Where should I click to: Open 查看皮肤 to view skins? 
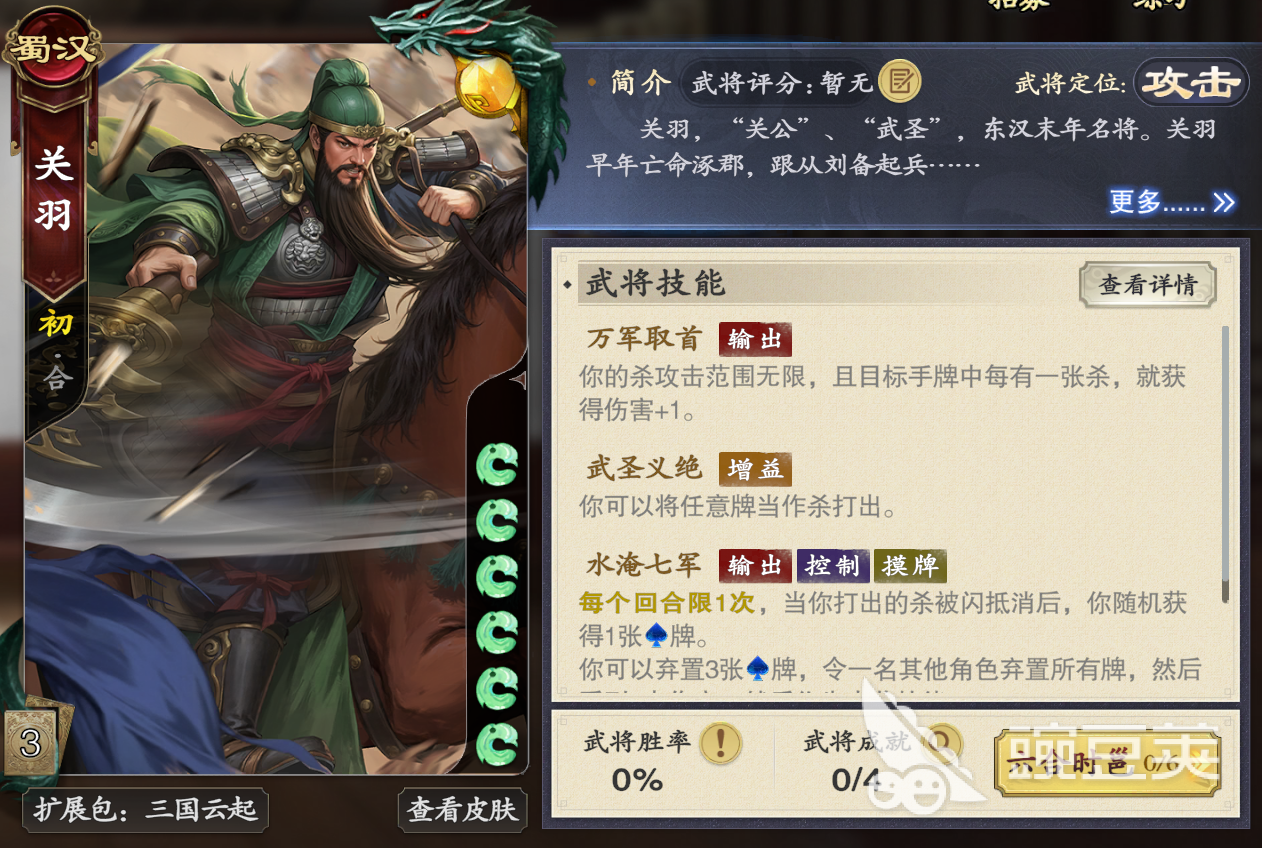(462, 809)
